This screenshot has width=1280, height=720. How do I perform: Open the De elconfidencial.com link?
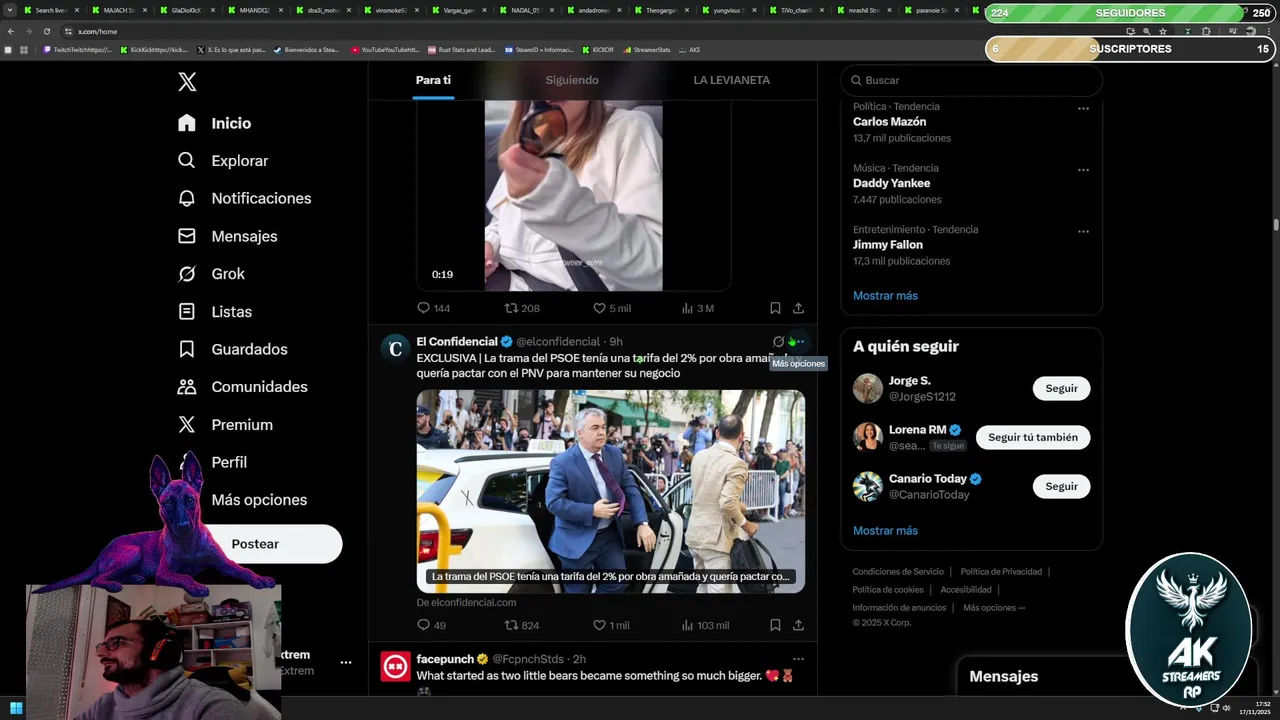[466, 602]
